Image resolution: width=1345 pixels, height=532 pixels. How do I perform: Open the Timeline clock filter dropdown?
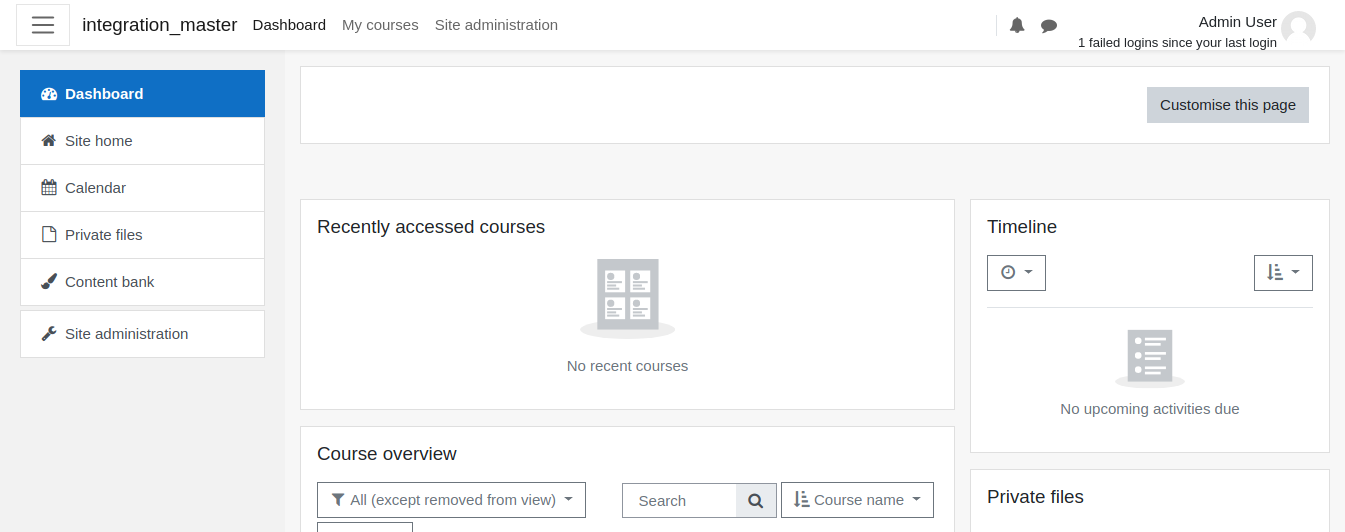pos(1016,273)
